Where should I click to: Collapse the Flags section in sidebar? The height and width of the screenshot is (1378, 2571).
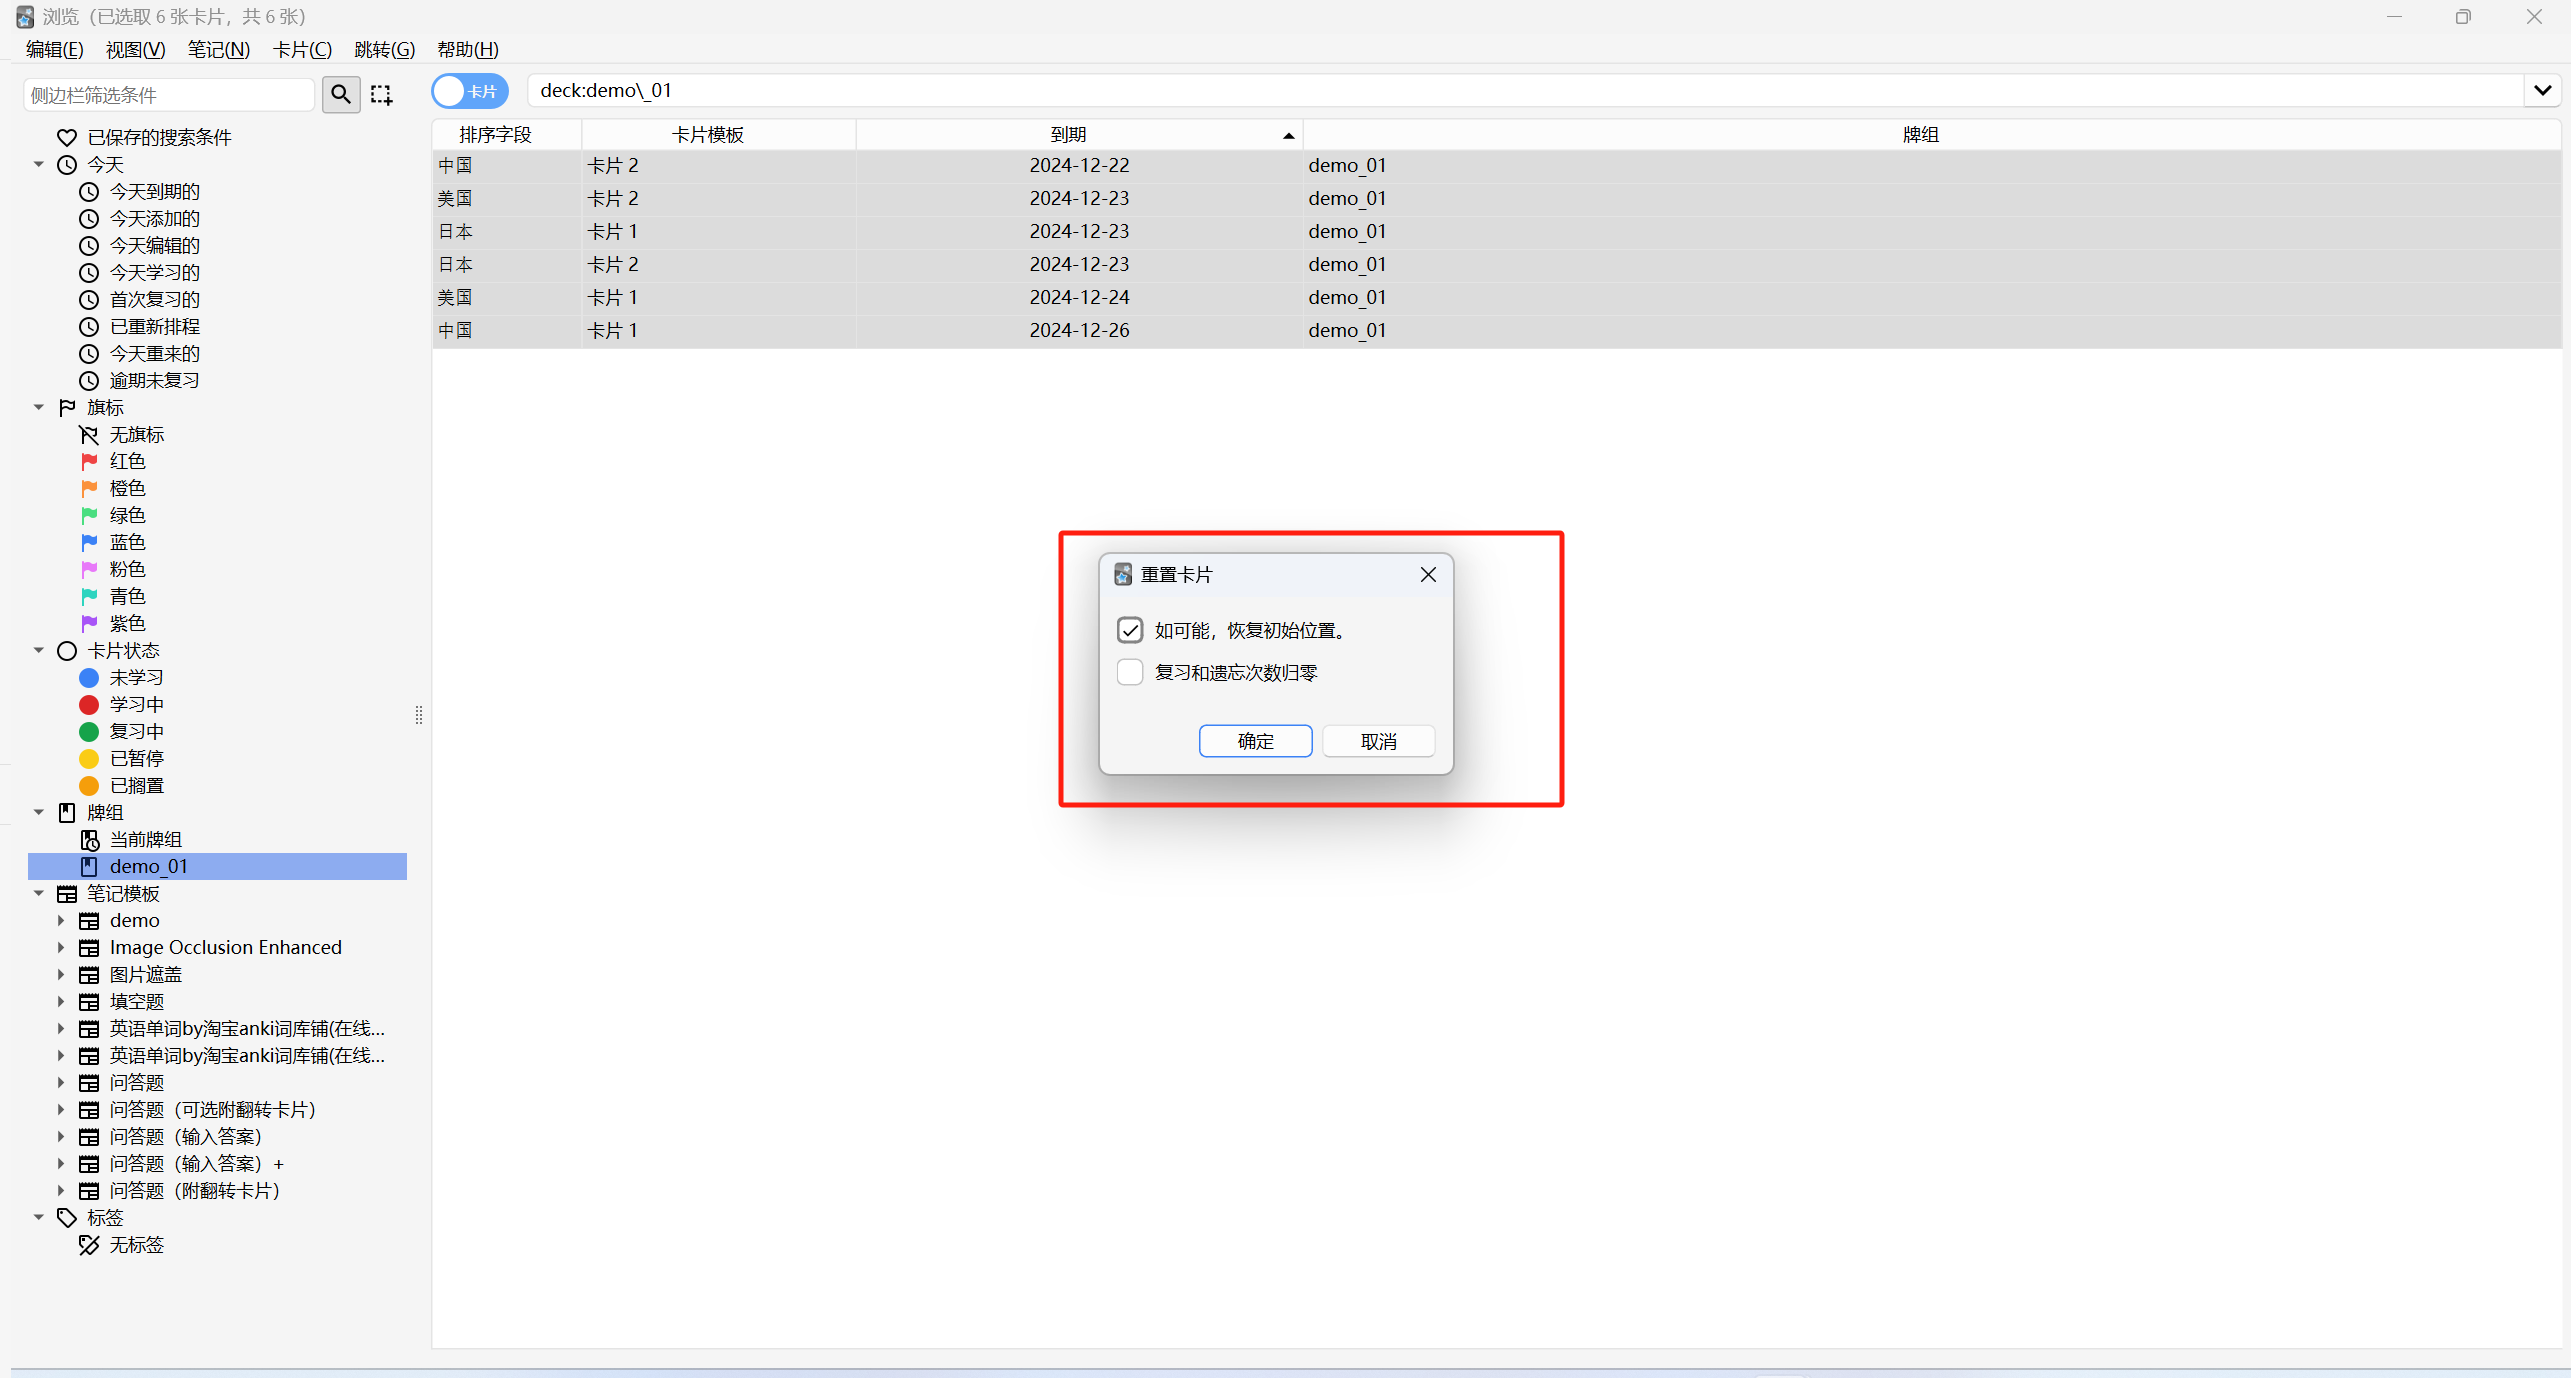[39, 408]
